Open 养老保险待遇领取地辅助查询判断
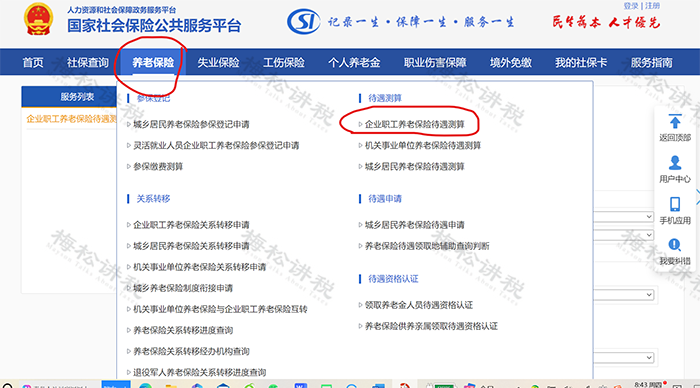This screenshot has width=700, height=388. point(427,246)
